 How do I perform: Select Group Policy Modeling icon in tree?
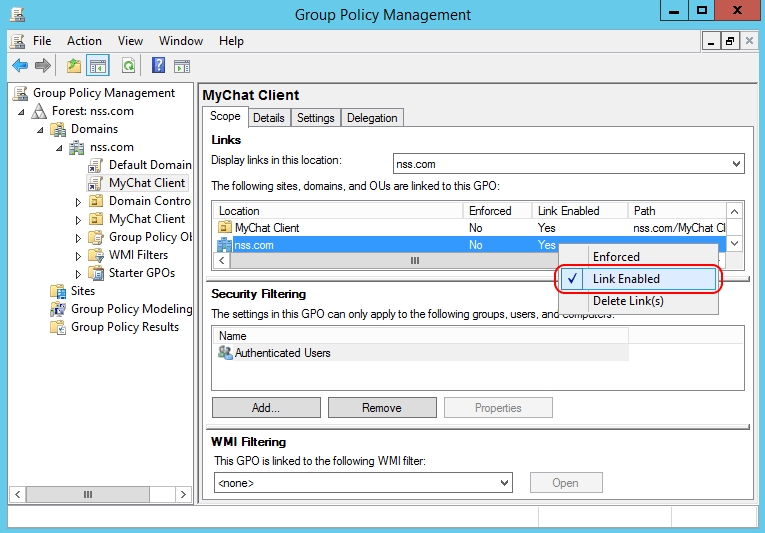click(58, 309)
